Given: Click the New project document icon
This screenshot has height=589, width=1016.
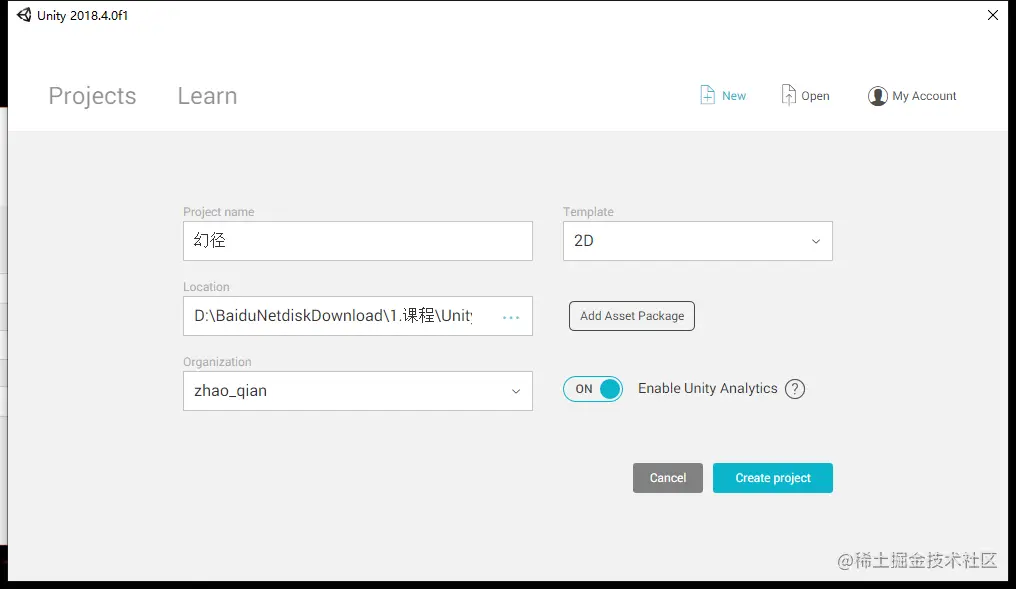Looking at the screenshot, I should point(708,95).
